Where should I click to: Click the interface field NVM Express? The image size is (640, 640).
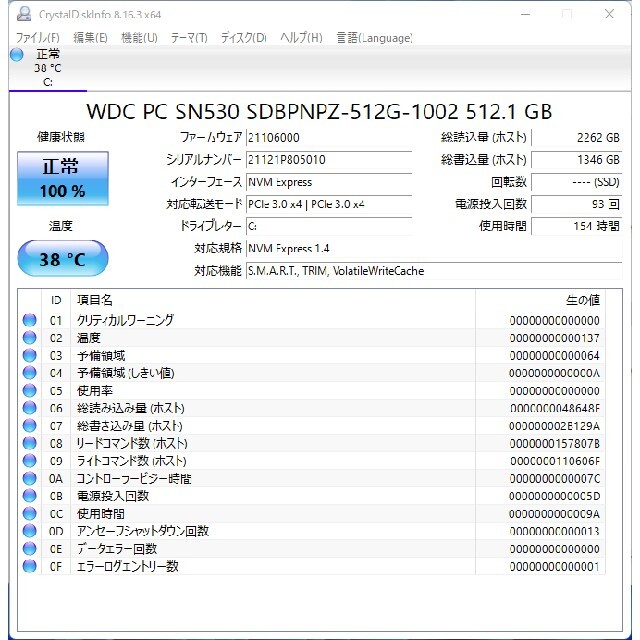pyautogui.click(x=329, y=182)
